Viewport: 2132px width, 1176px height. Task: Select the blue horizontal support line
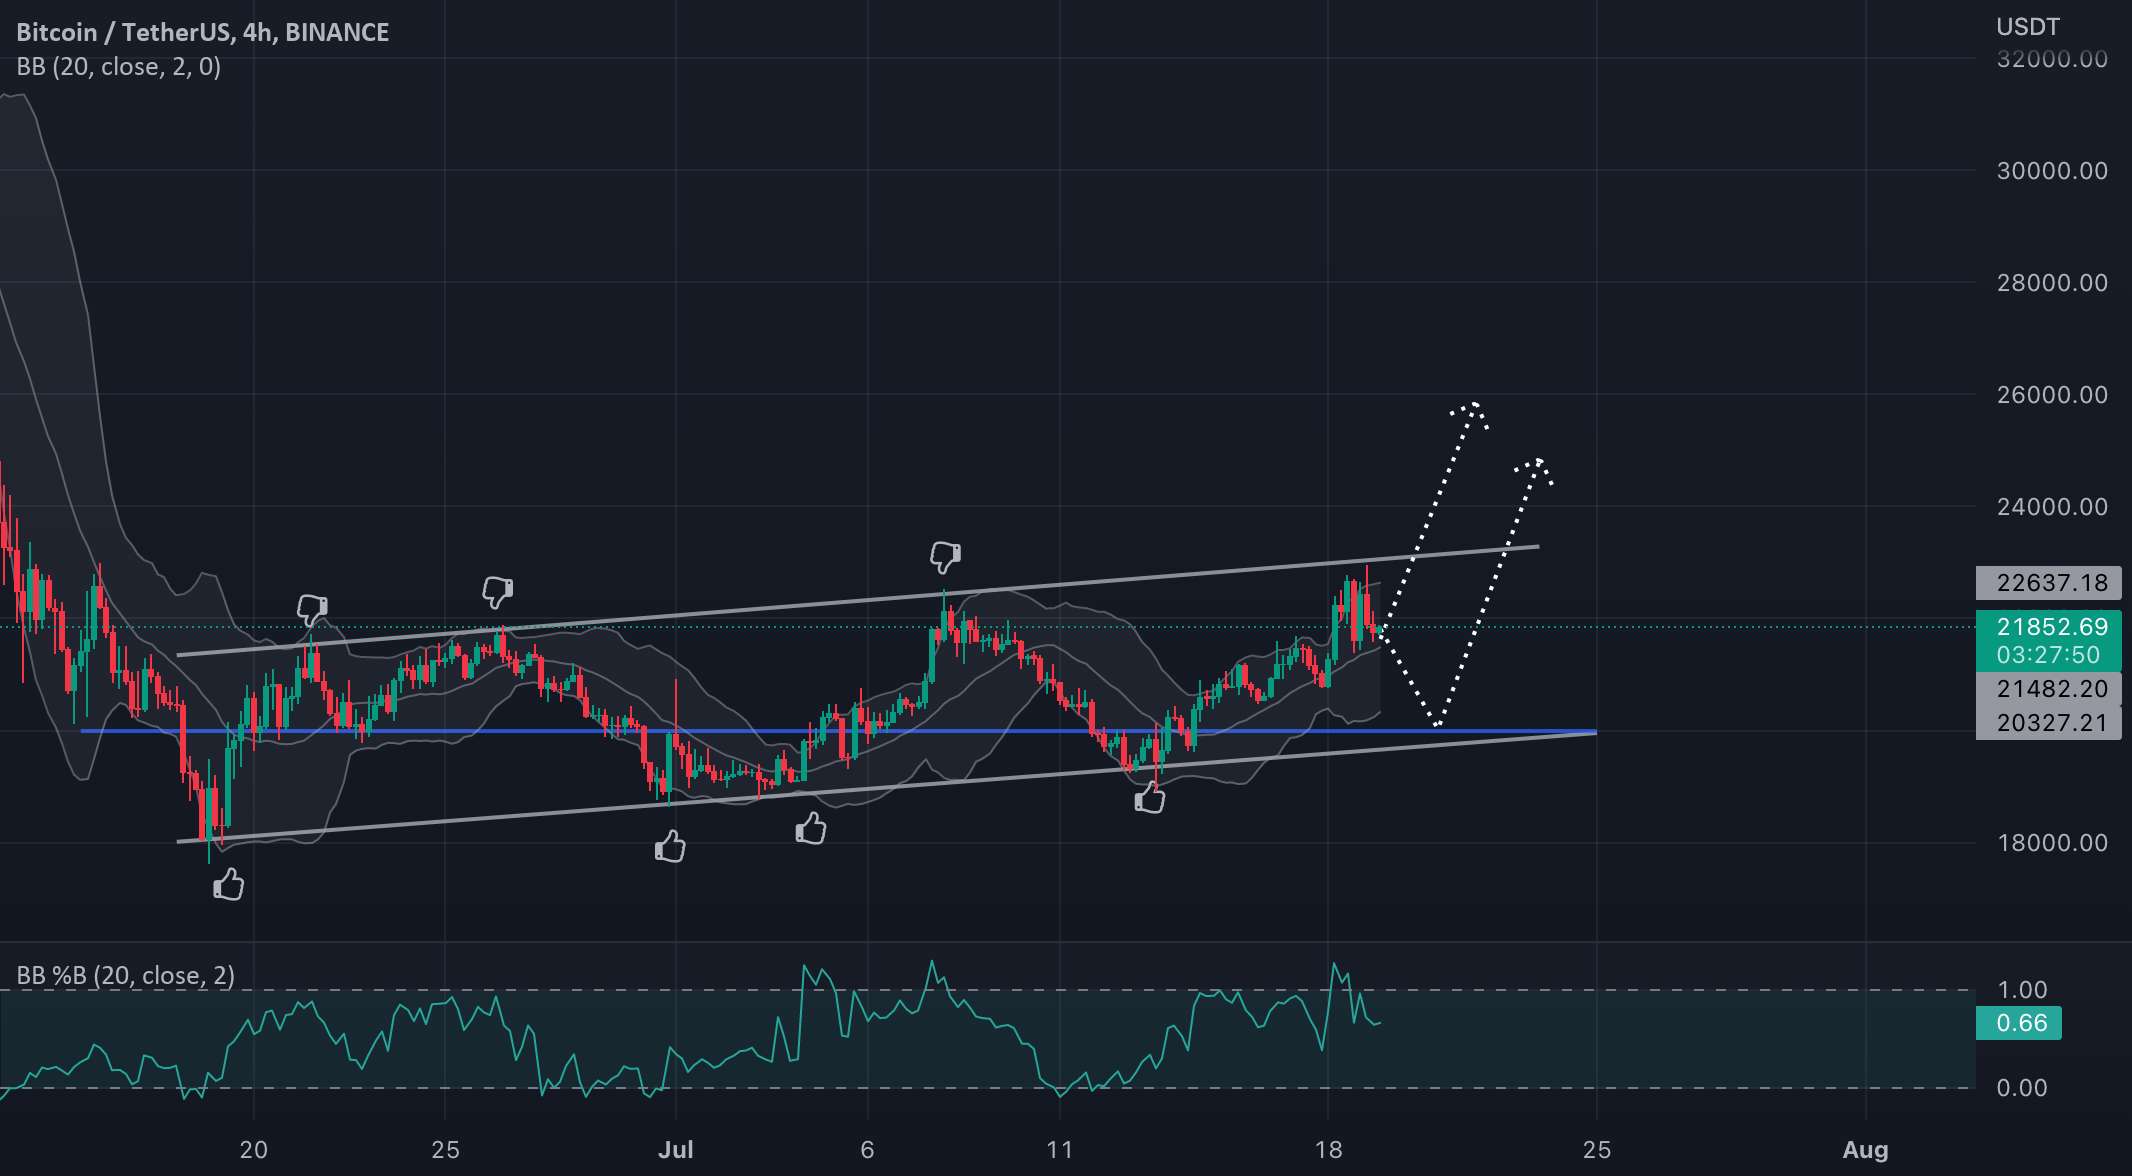tap(838, 731)
